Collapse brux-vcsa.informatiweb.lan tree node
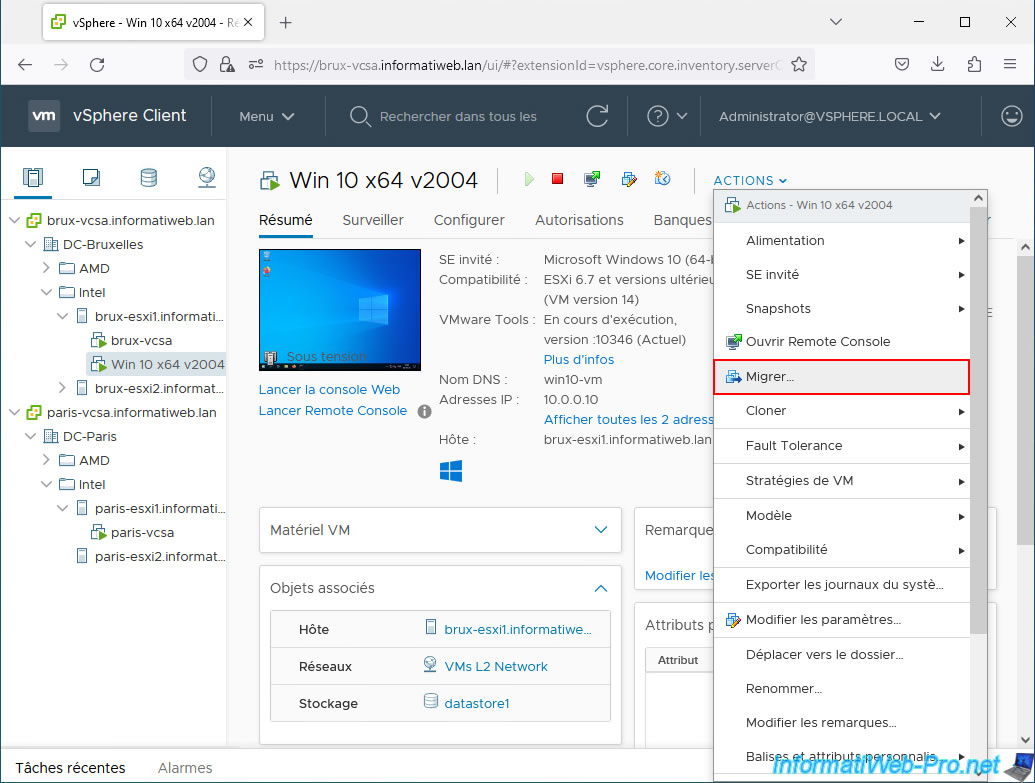 point(15,220)
